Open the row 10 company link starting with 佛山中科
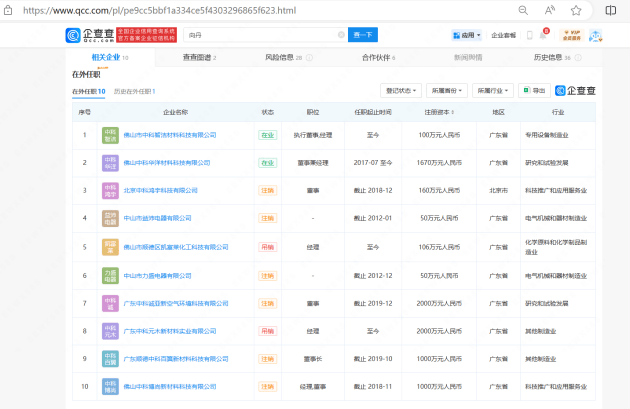The image size is (630, 409). pyautogui.click(x=170, y=387)
